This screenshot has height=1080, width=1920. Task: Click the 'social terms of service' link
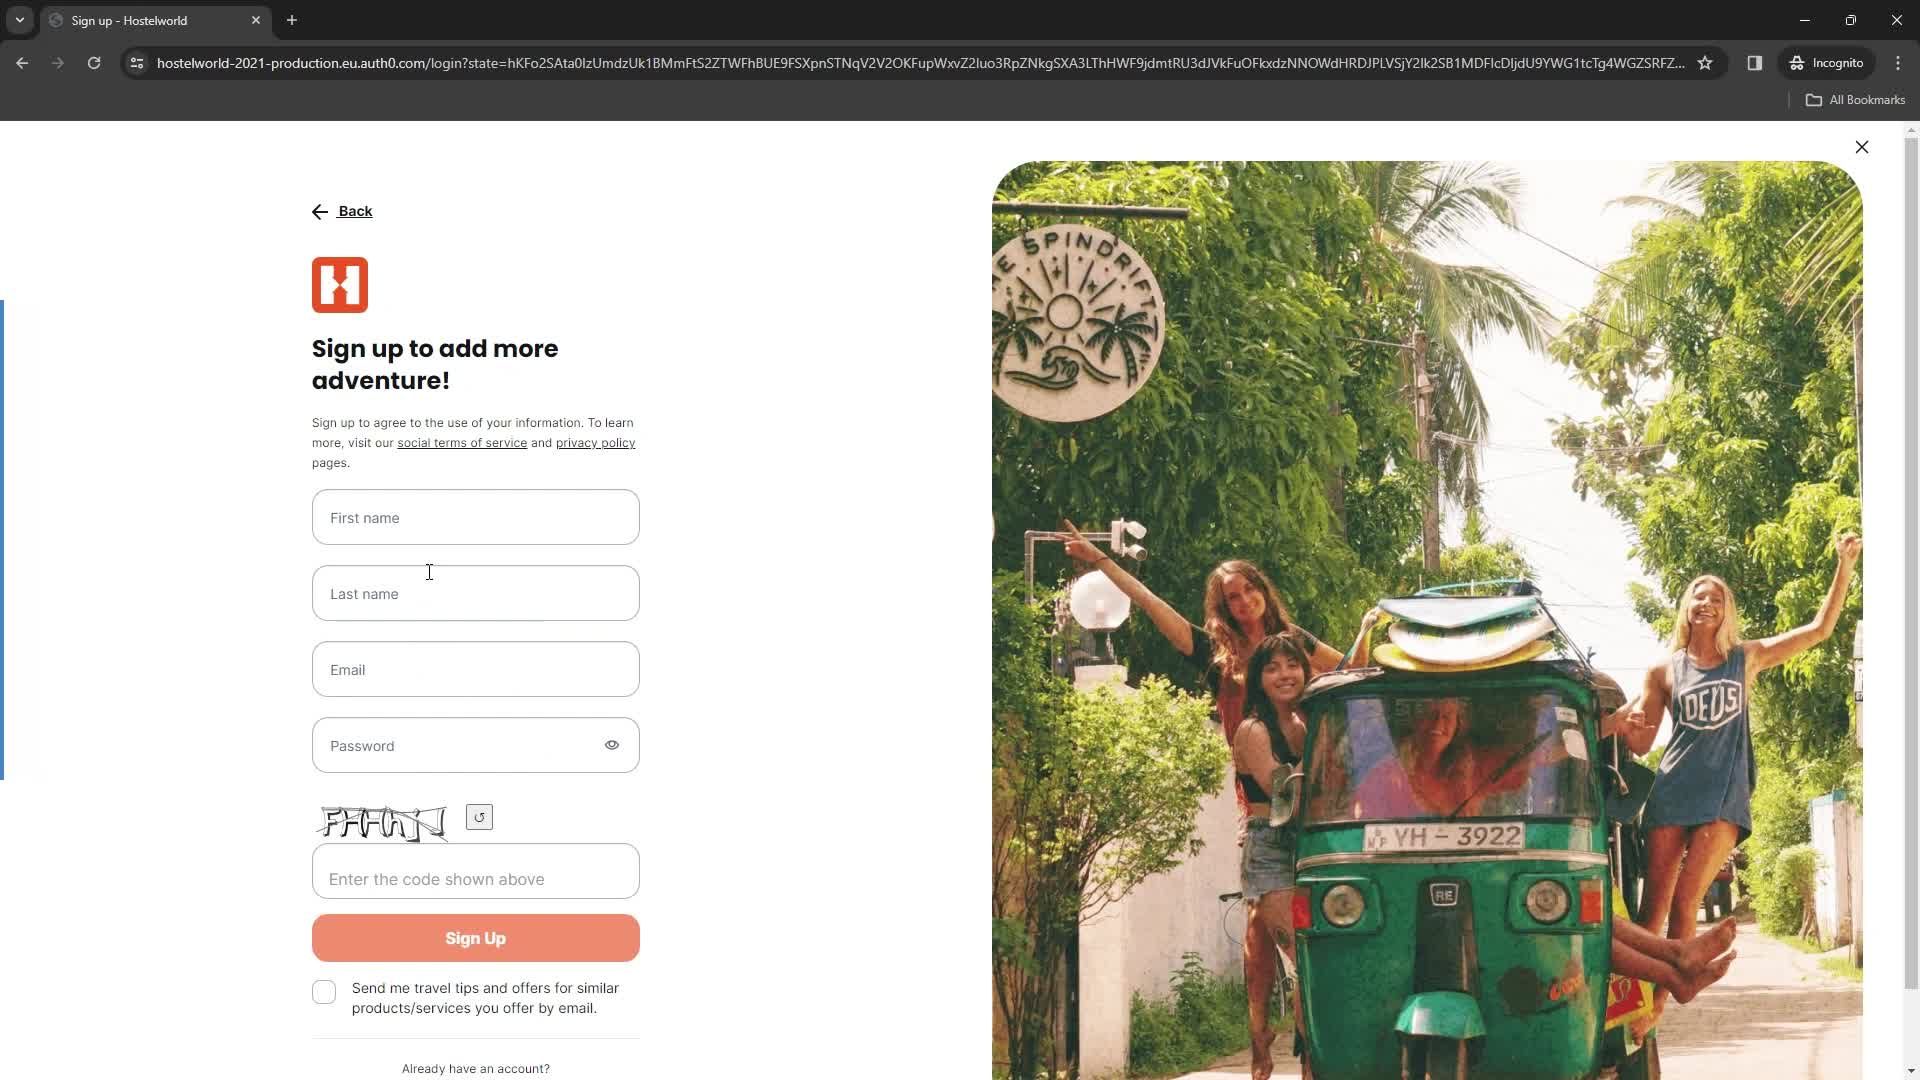(463, 443)
